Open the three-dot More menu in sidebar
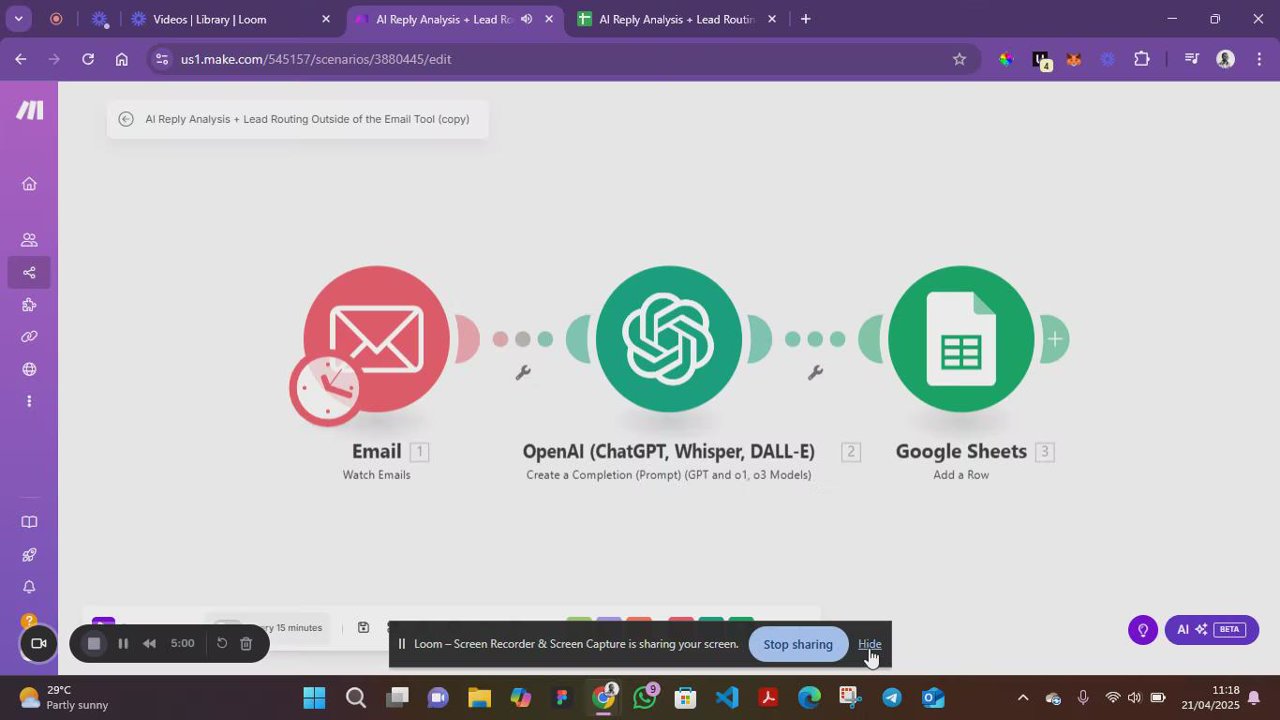1280x720 pixels. point(29,401)
